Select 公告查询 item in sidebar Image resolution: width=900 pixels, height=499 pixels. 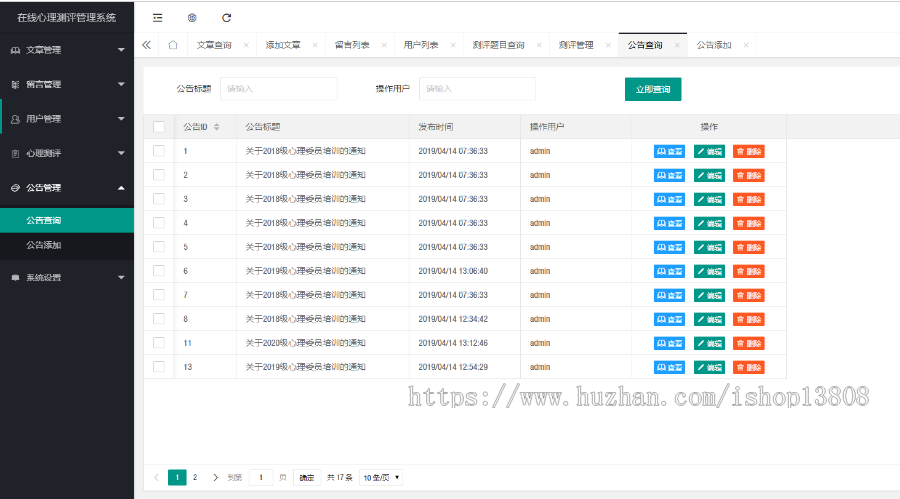point(67,221)
